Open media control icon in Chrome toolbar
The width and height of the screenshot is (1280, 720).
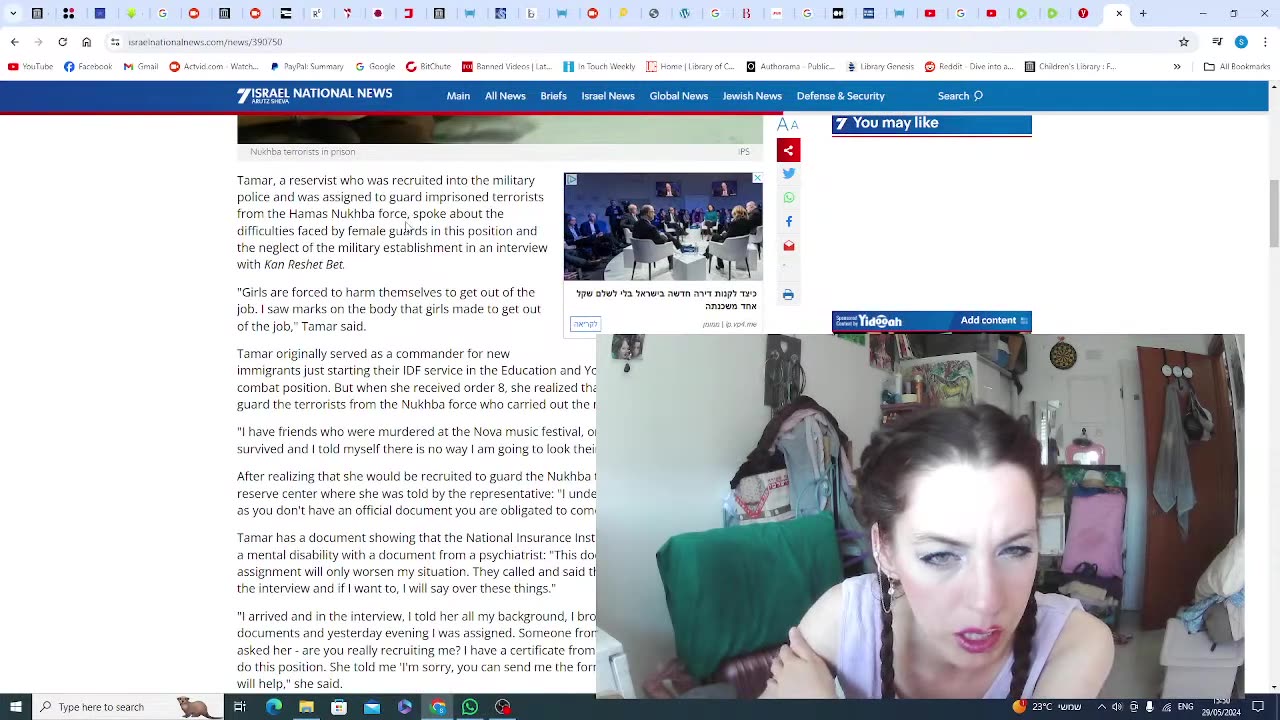[1217, 42]
